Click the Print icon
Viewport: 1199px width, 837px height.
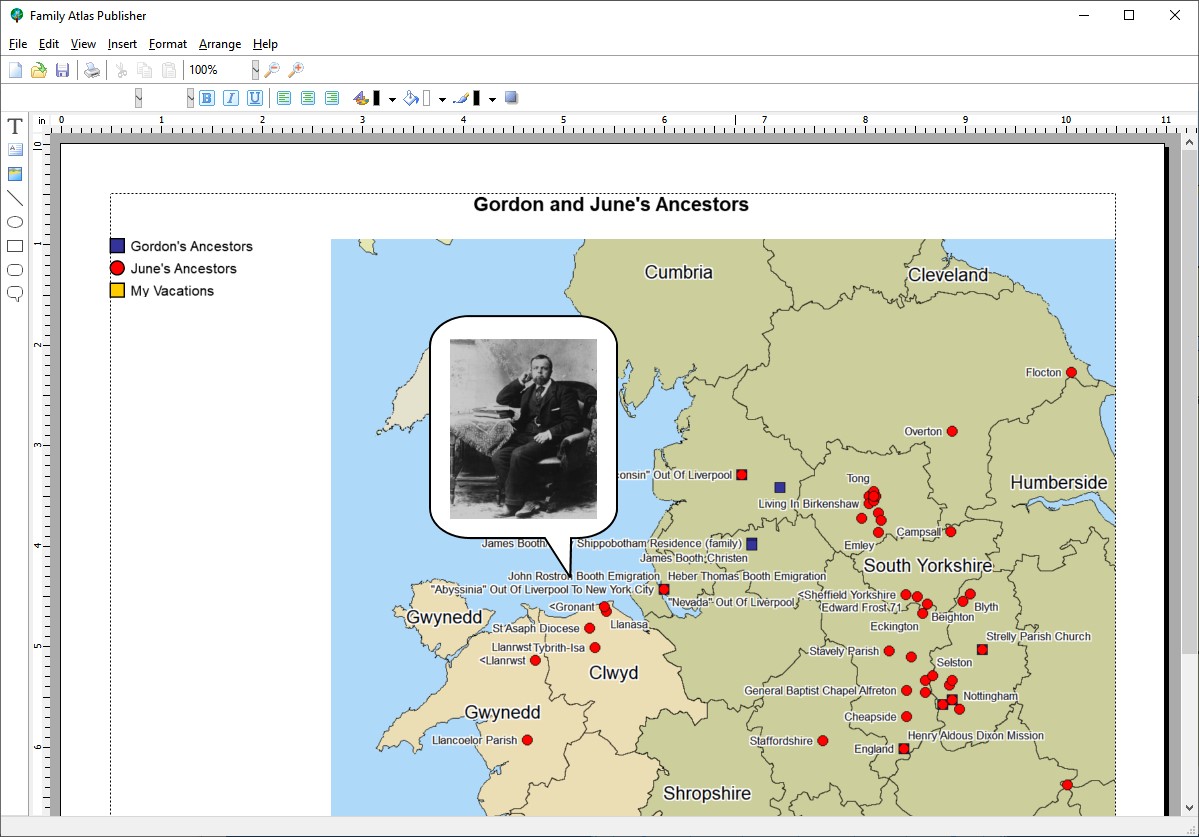[x=92, y=70]
